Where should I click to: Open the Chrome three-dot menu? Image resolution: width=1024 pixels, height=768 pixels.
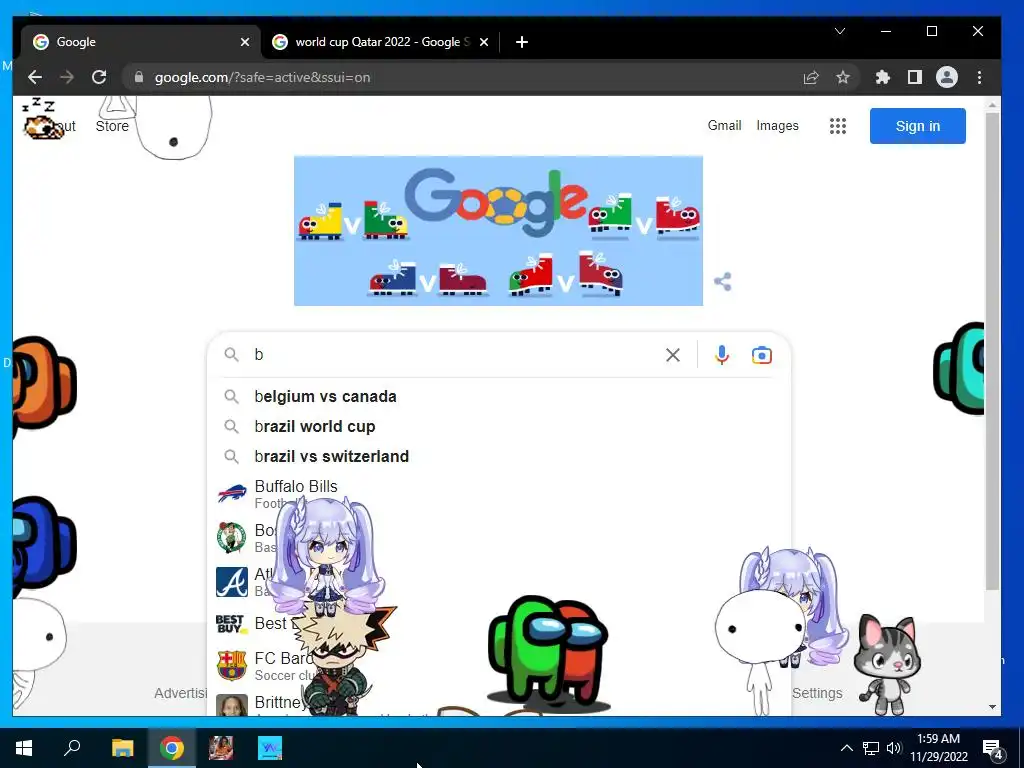980,77
